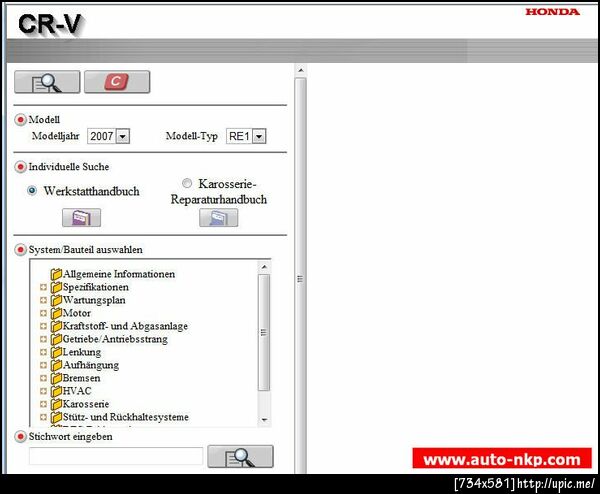This screenshot has width=600, height=494.
Task: Select the Werkstatthandbuch radio button
Action: point(32,190)
